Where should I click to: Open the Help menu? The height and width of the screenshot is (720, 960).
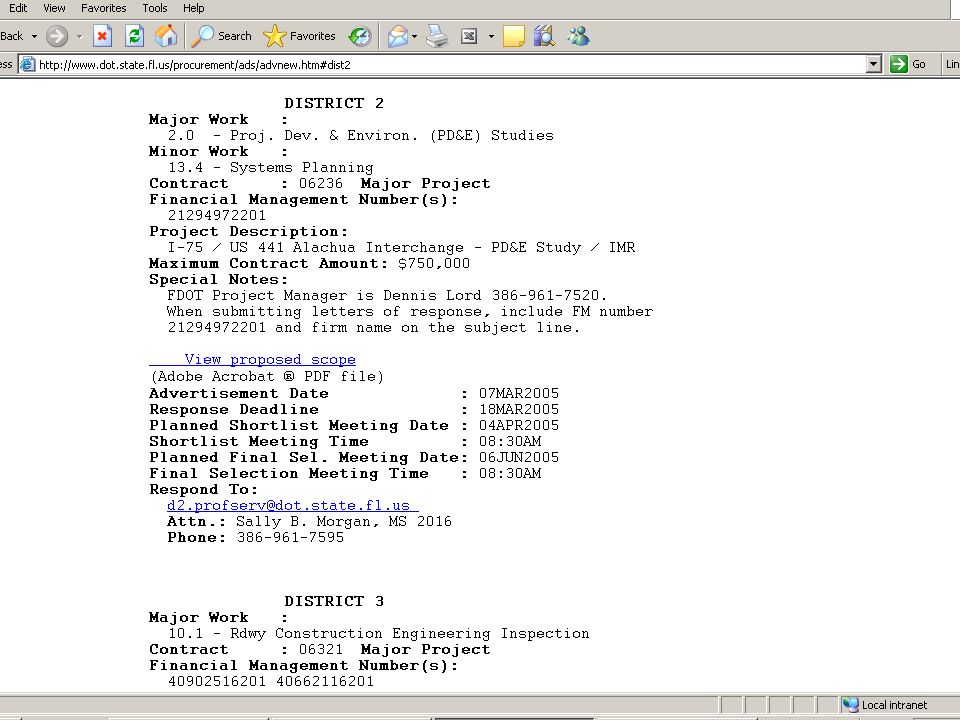pos(193,8)
